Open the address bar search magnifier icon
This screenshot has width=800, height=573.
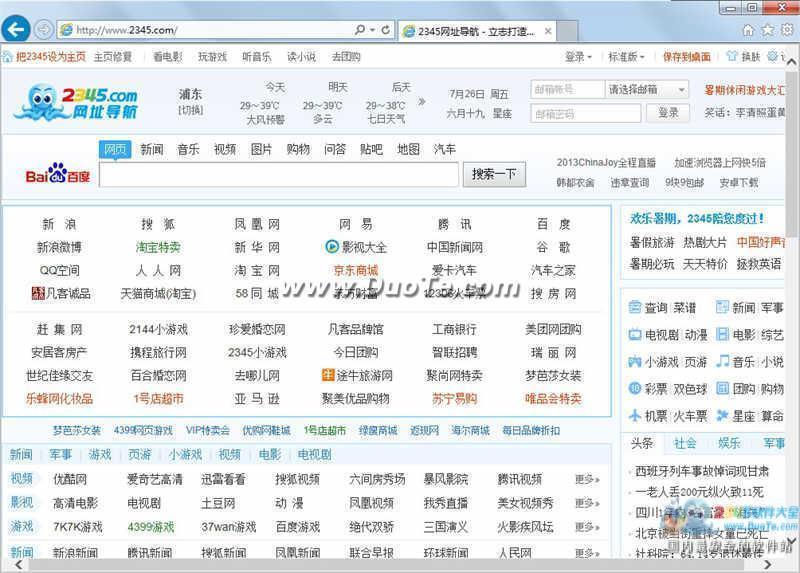360,30
